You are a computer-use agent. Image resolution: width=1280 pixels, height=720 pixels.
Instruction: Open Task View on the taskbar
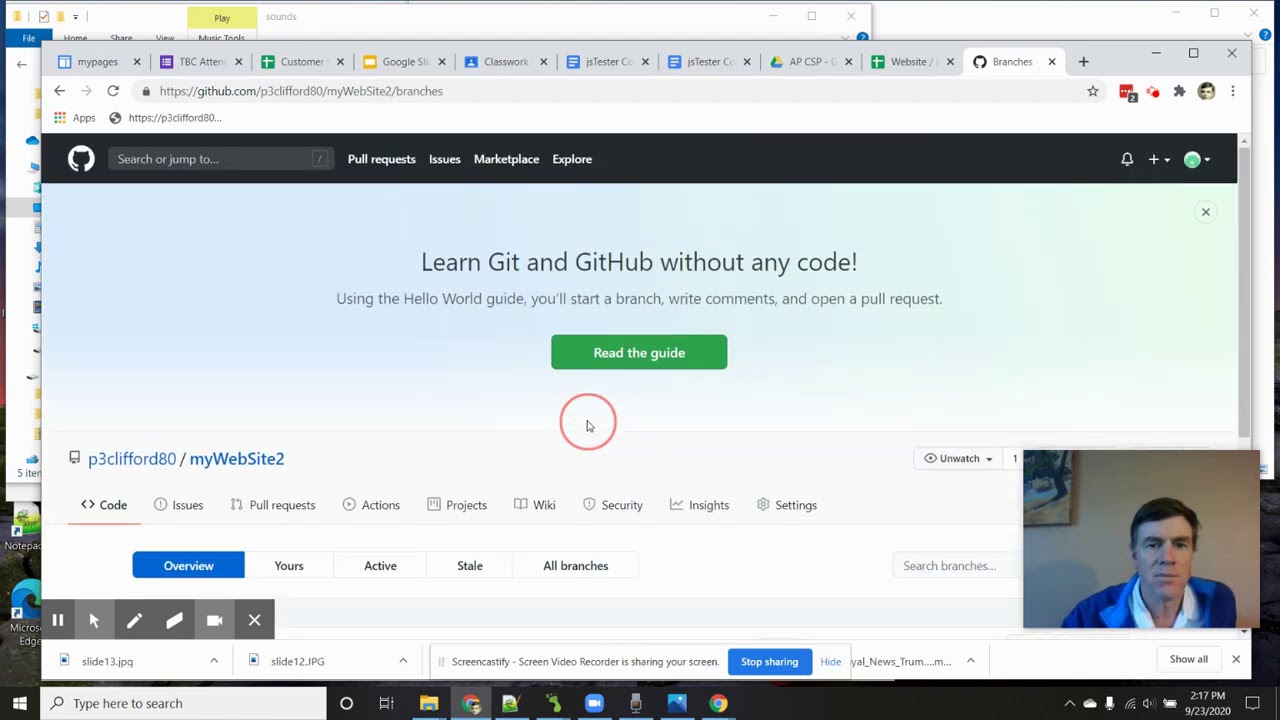[x=386, y=703]
